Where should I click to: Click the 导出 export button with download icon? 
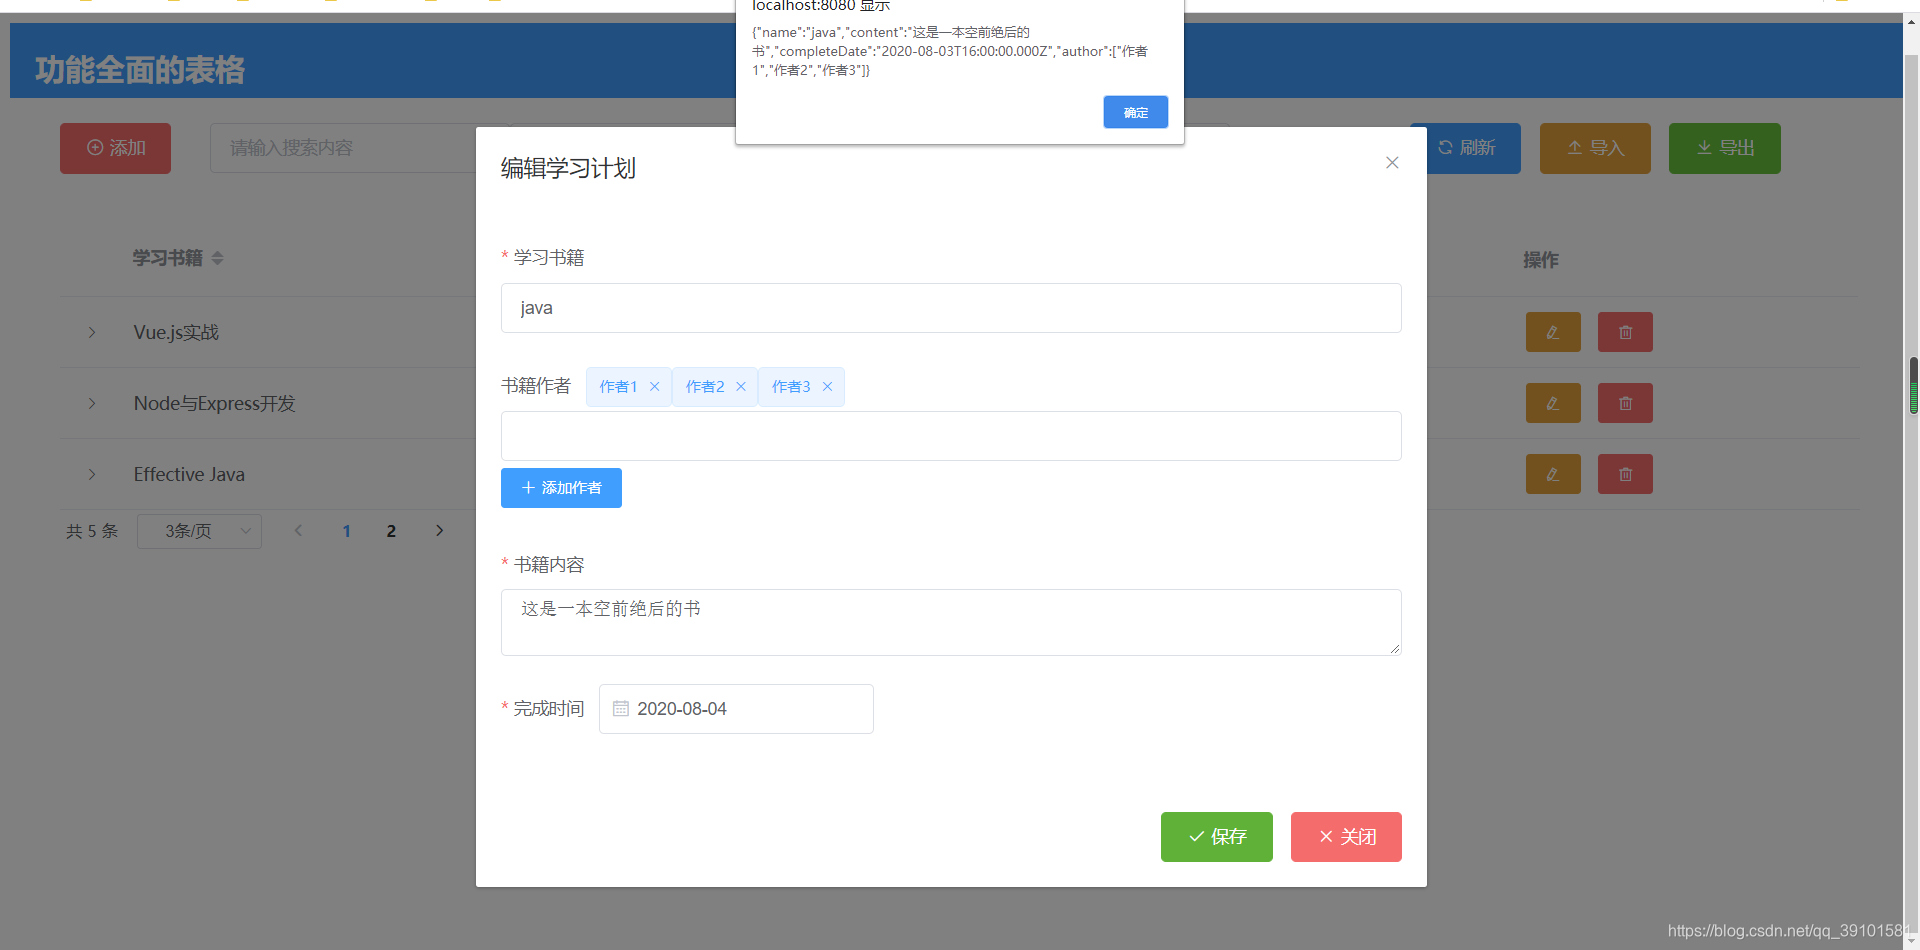point(1723,148)
